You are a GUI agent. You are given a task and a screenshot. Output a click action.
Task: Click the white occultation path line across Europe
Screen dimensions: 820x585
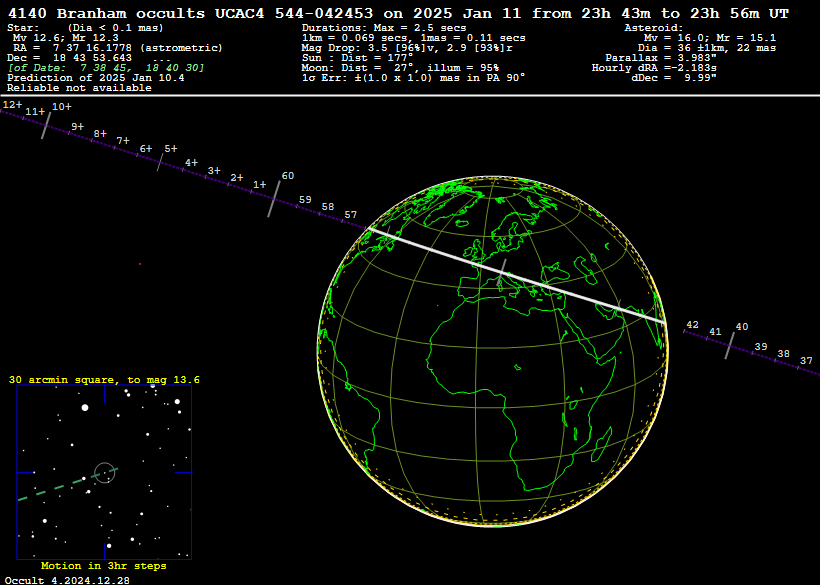point(517,276)
